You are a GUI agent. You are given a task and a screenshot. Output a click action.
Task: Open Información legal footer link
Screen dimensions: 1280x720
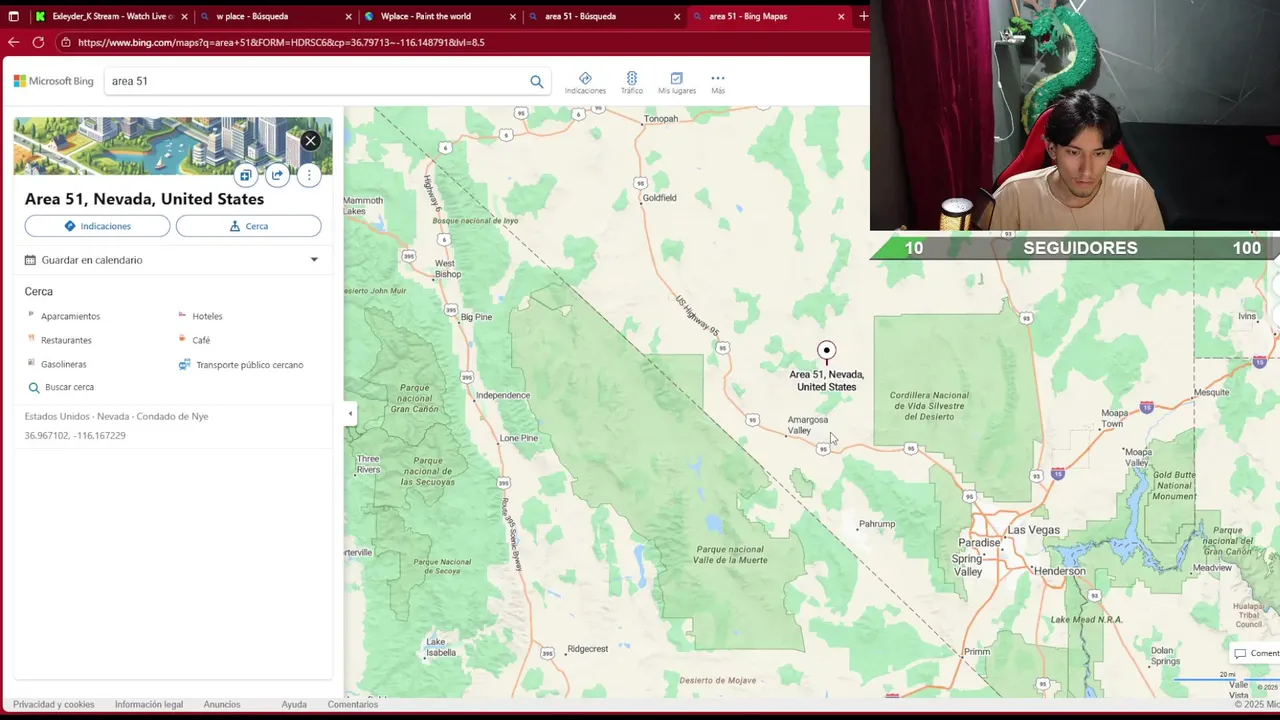(x=149, y=705)
